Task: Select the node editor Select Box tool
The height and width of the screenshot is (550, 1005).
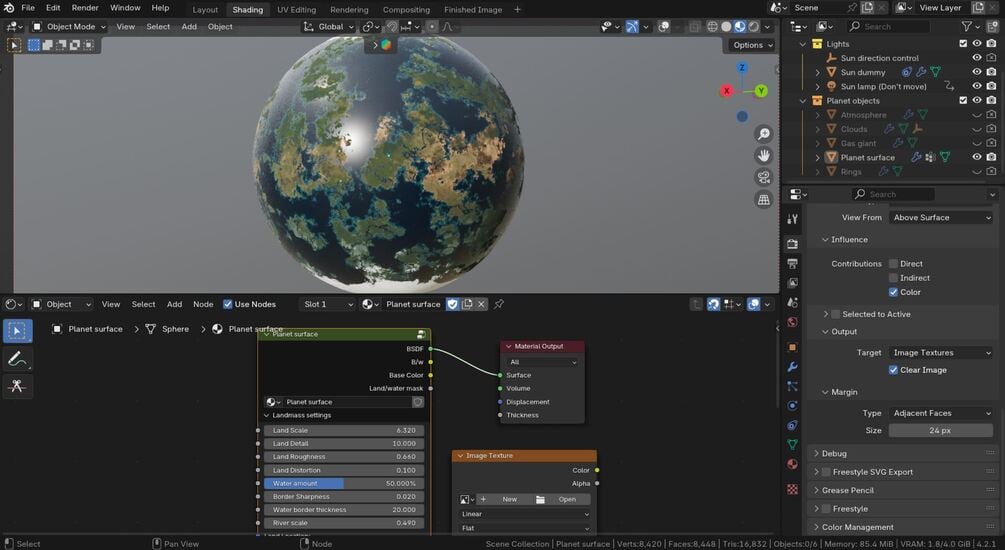Action: pyautogui.click(x=17, y=331)
